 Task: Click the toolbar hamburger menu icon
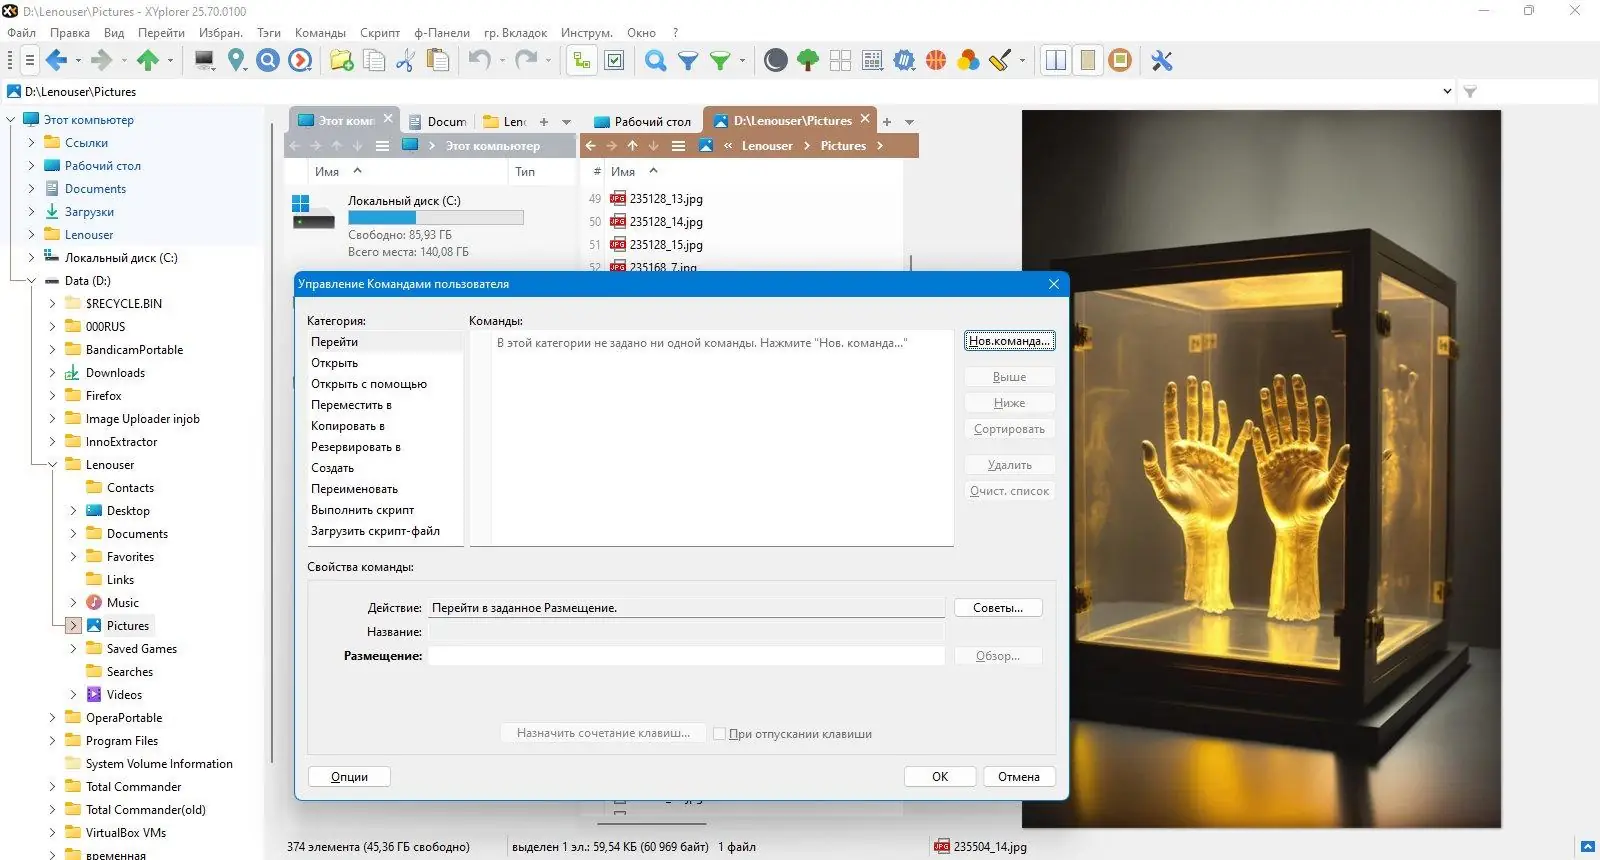coord(30,61)
